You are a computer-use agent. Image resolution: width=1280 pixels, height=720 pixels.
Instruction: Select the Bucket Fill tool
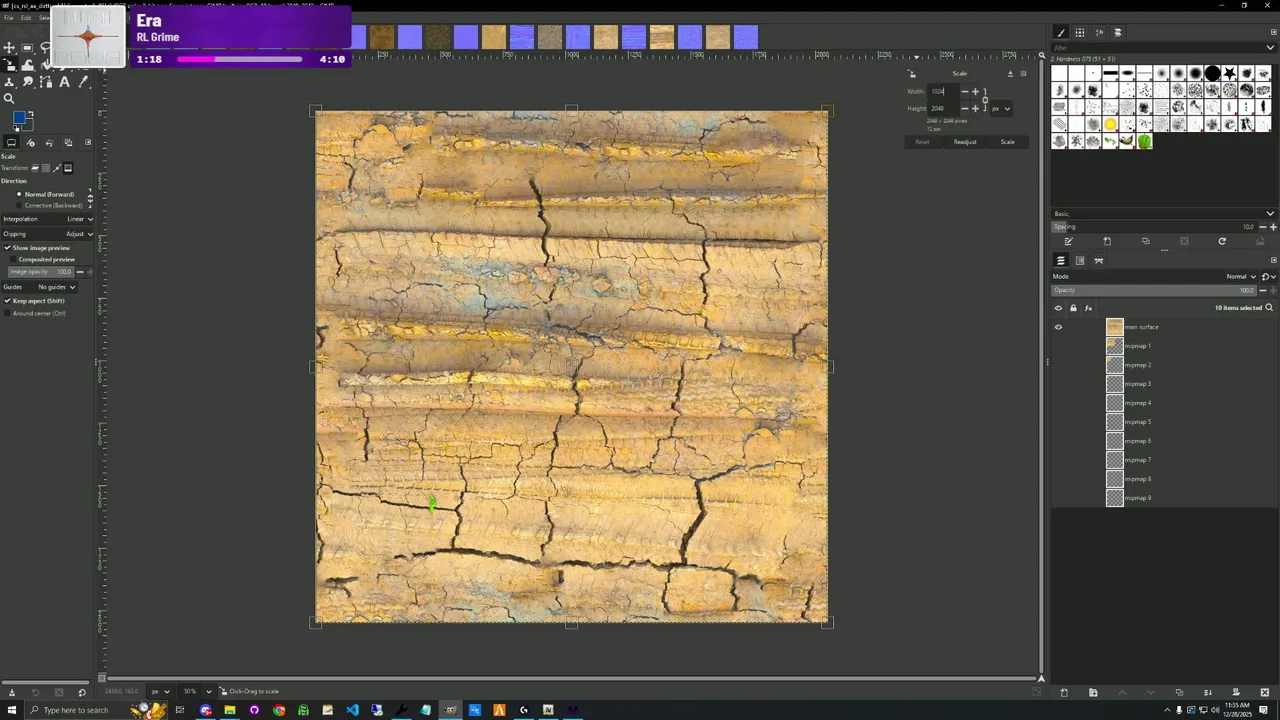tap(46, 64)
